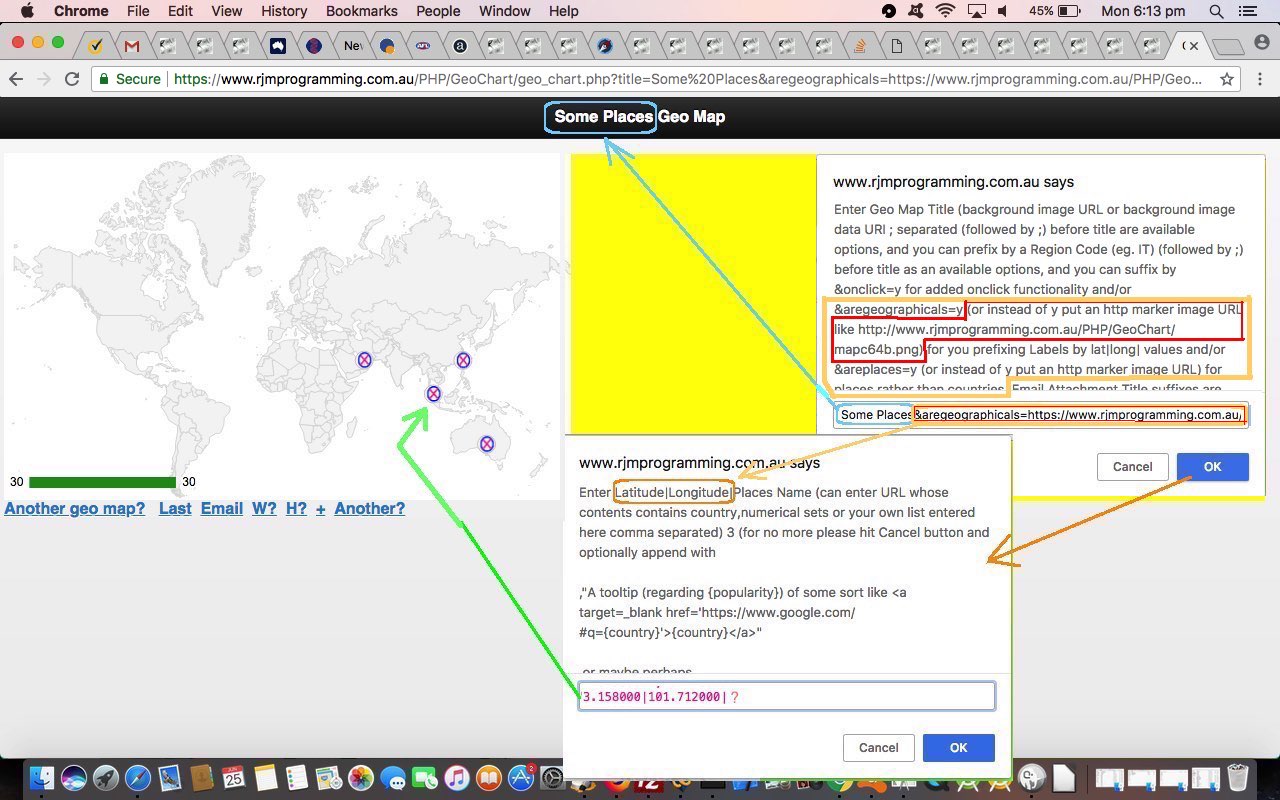Open Photos from the dock
The width and height of the screenshot is (1280, 800).
click(361, 778)
